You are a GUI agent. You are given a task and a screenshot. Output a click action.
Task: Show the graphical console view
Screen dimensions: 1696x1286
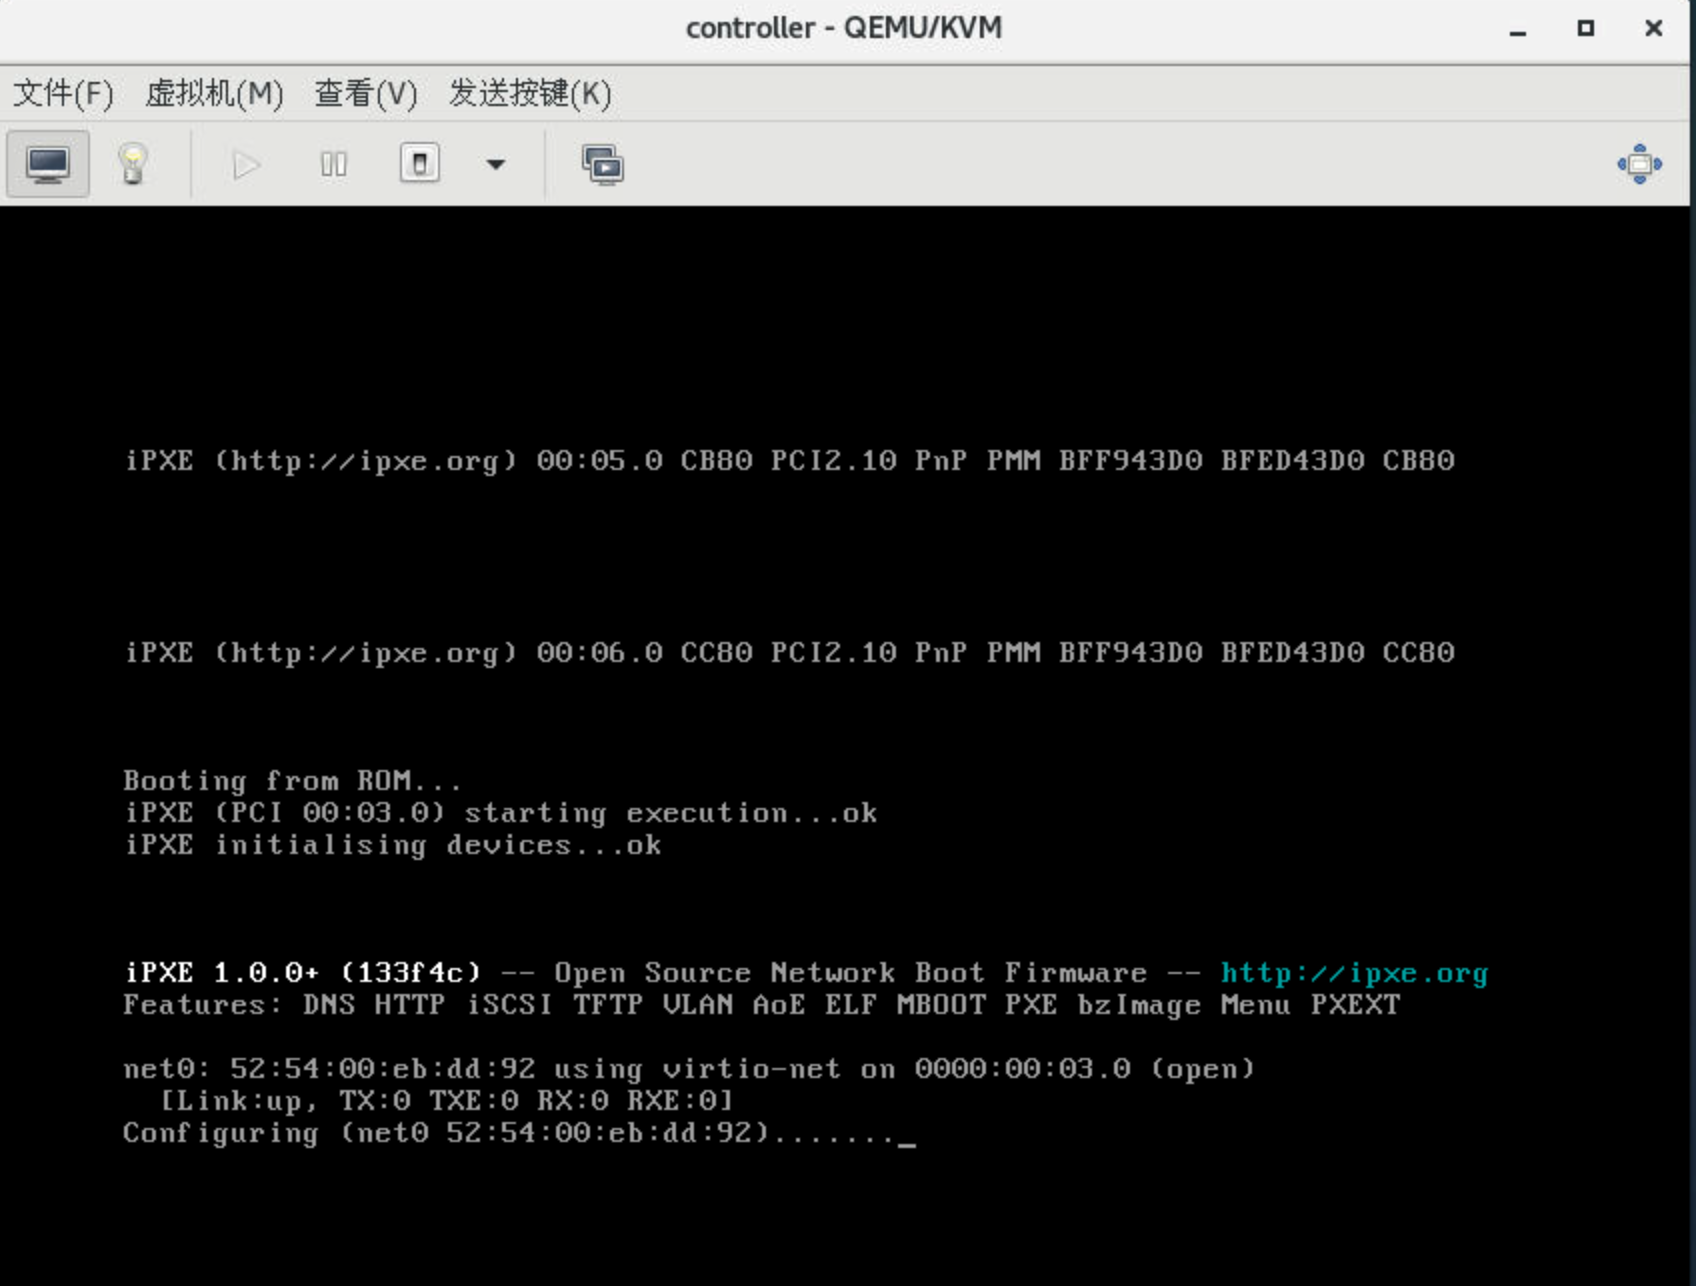48,164
